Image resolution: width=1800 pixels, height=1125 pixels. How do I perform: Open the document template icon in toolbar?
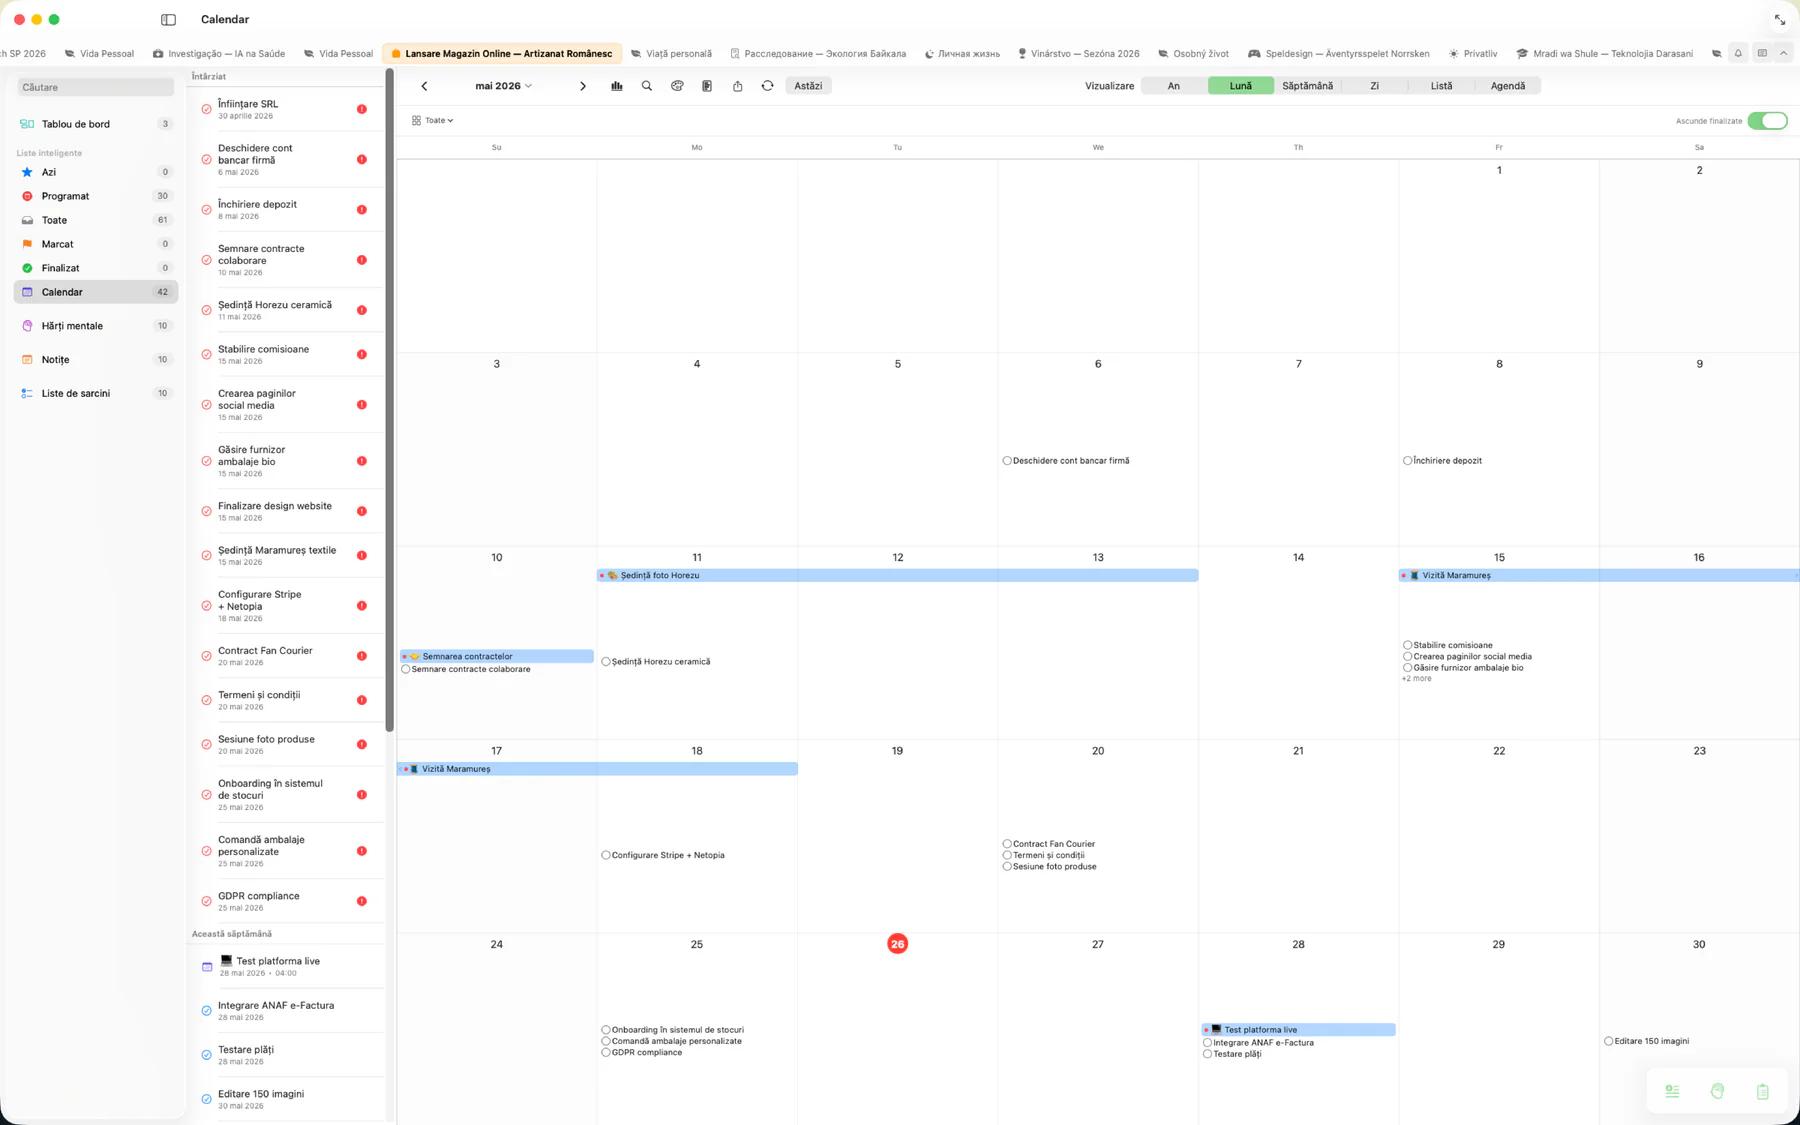pyautogui.click(x=707, y=86)
